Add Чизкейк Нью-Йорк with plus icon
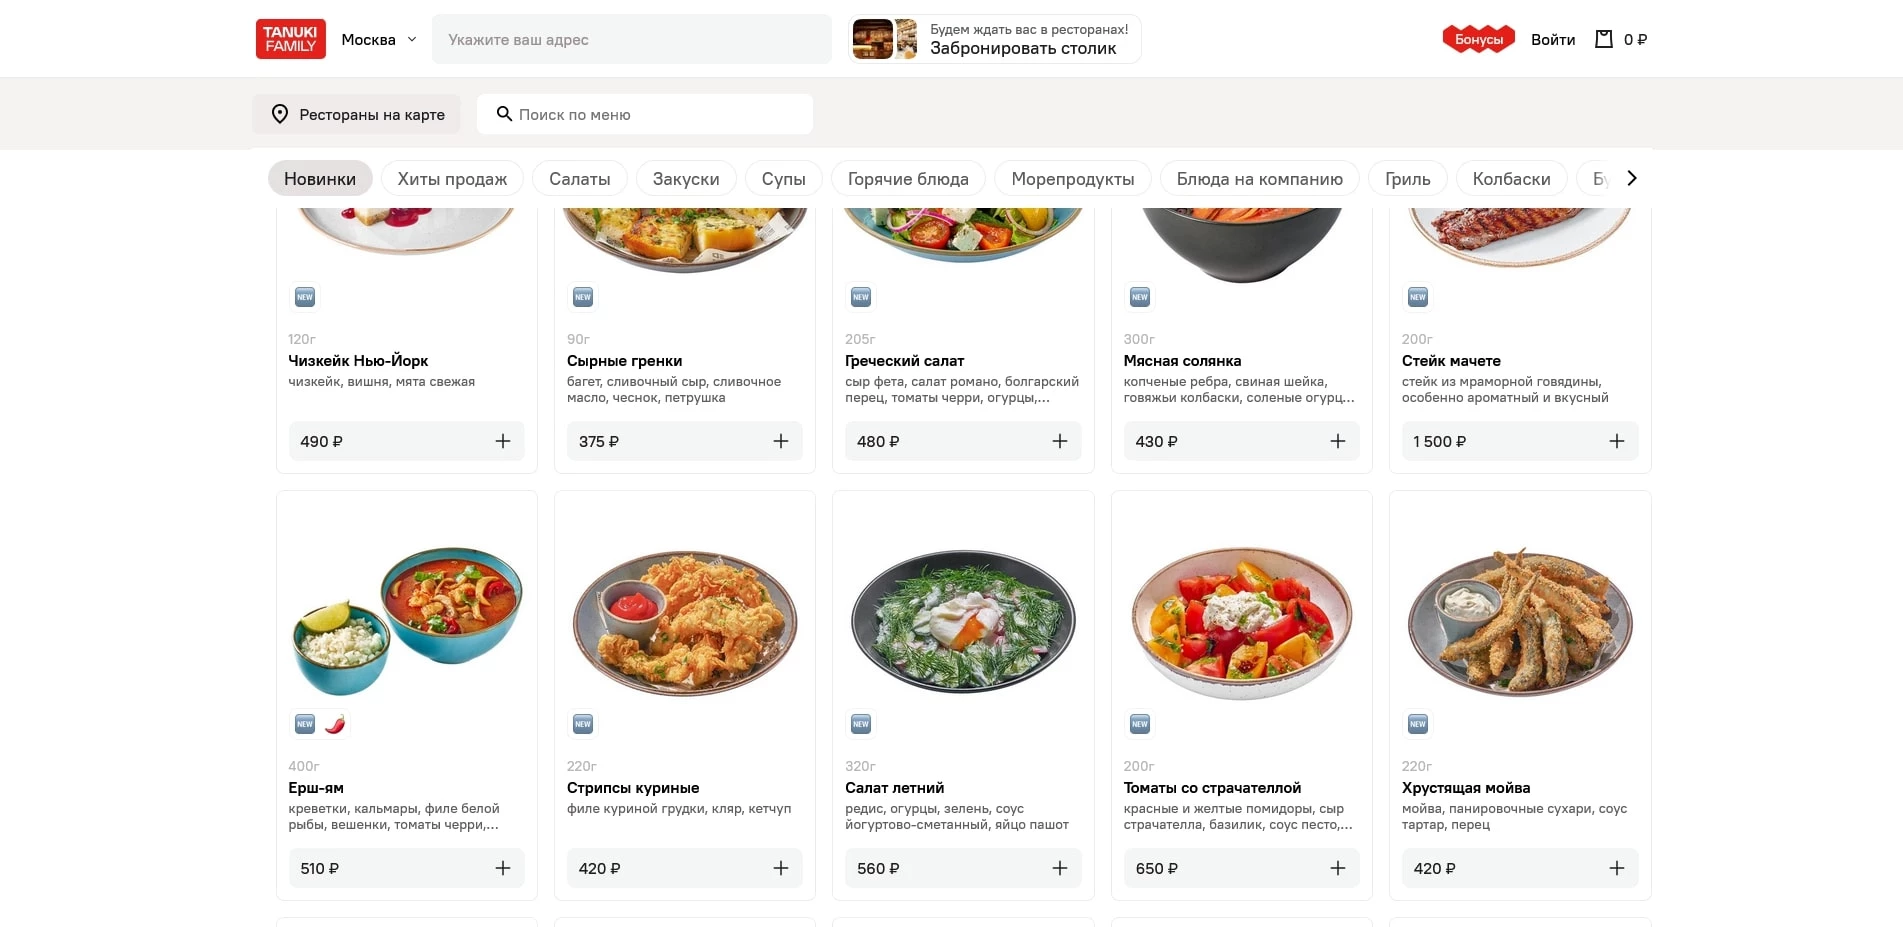The width and height of the screenshot is (1903, 927). click(x=503, y=441)
